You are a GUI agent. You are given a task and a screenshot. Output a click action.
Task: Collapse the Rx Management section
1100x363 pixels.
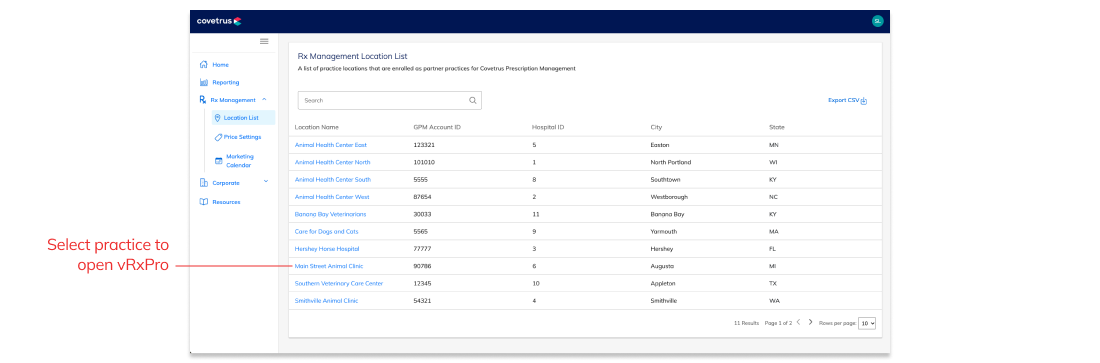pos(264,100)
